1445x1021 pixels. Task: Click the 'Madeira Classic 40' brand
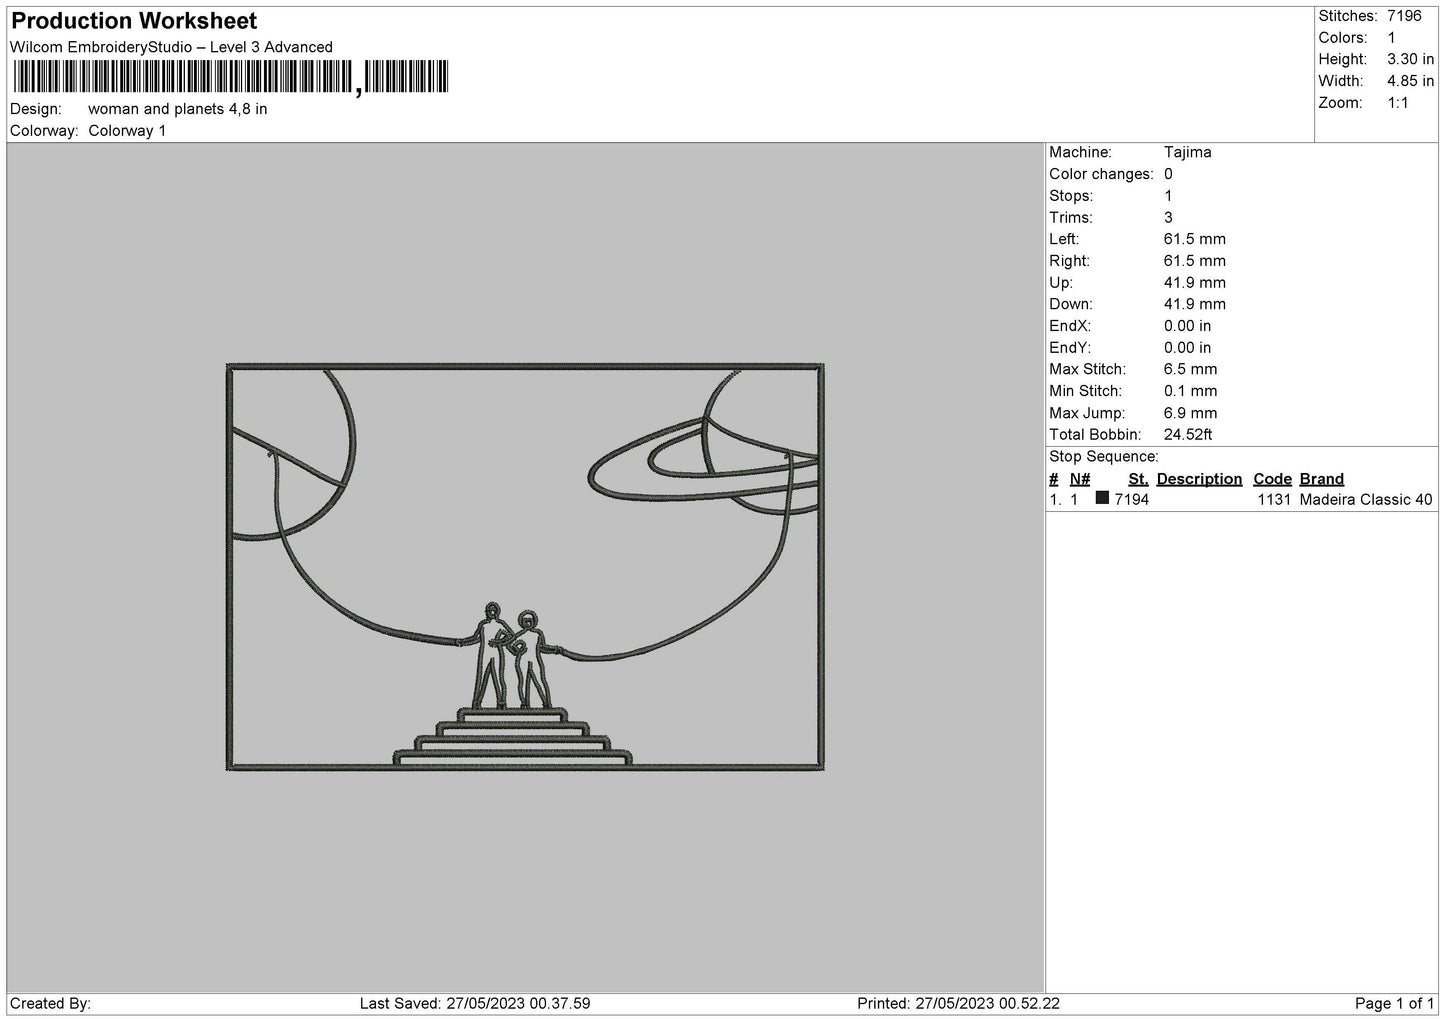(1366, 500)
